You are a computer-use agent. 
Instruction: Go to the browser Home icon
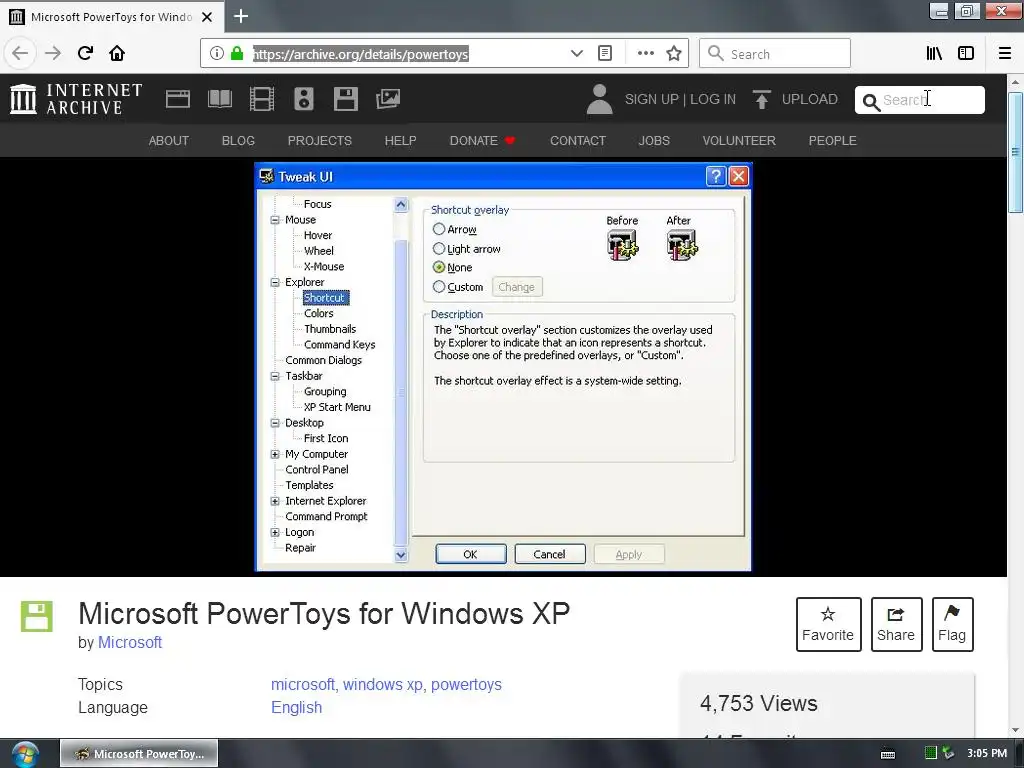point(117,54)
